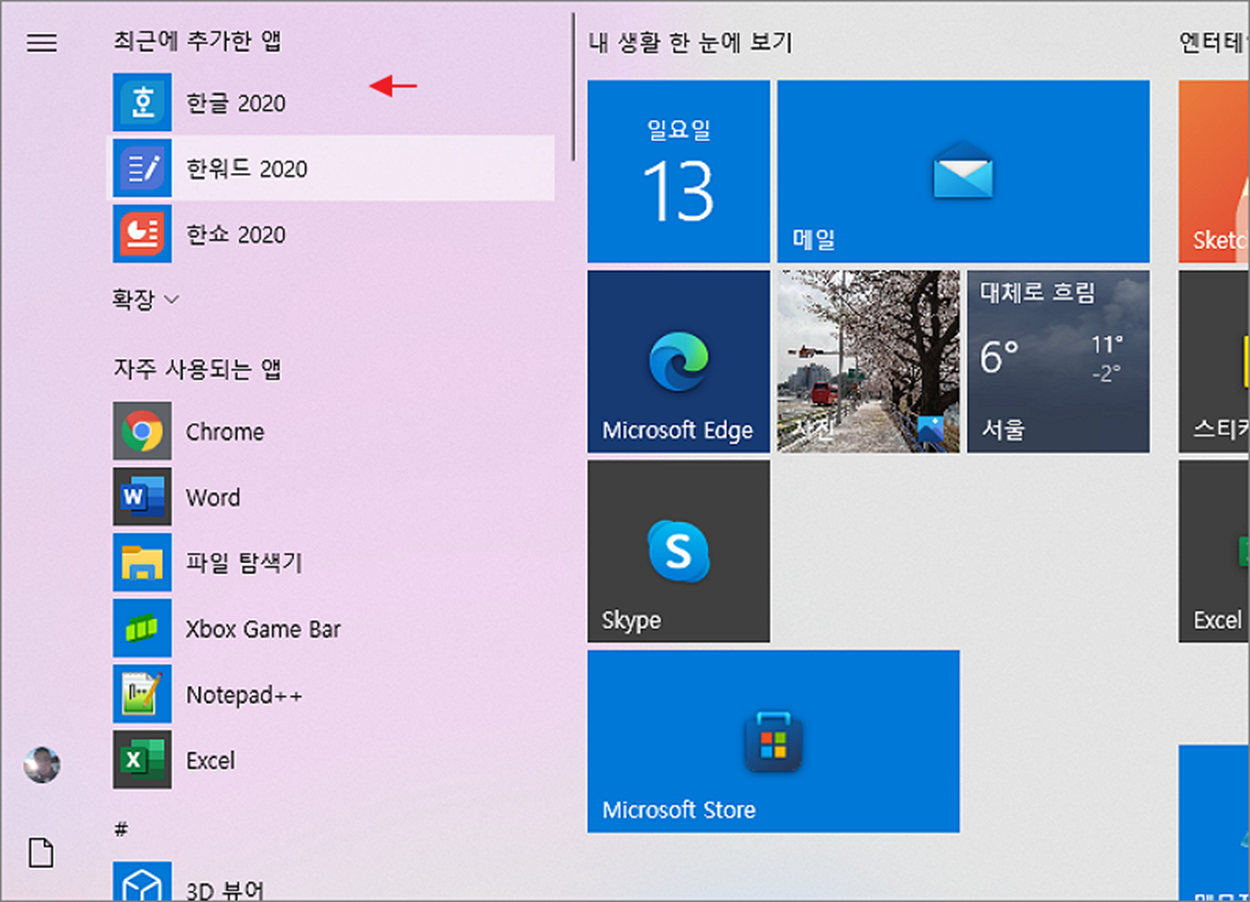Screen dimensions: 1250x902
Task: Select the Notepad++ text label
Action: click(x=244, y=695)
